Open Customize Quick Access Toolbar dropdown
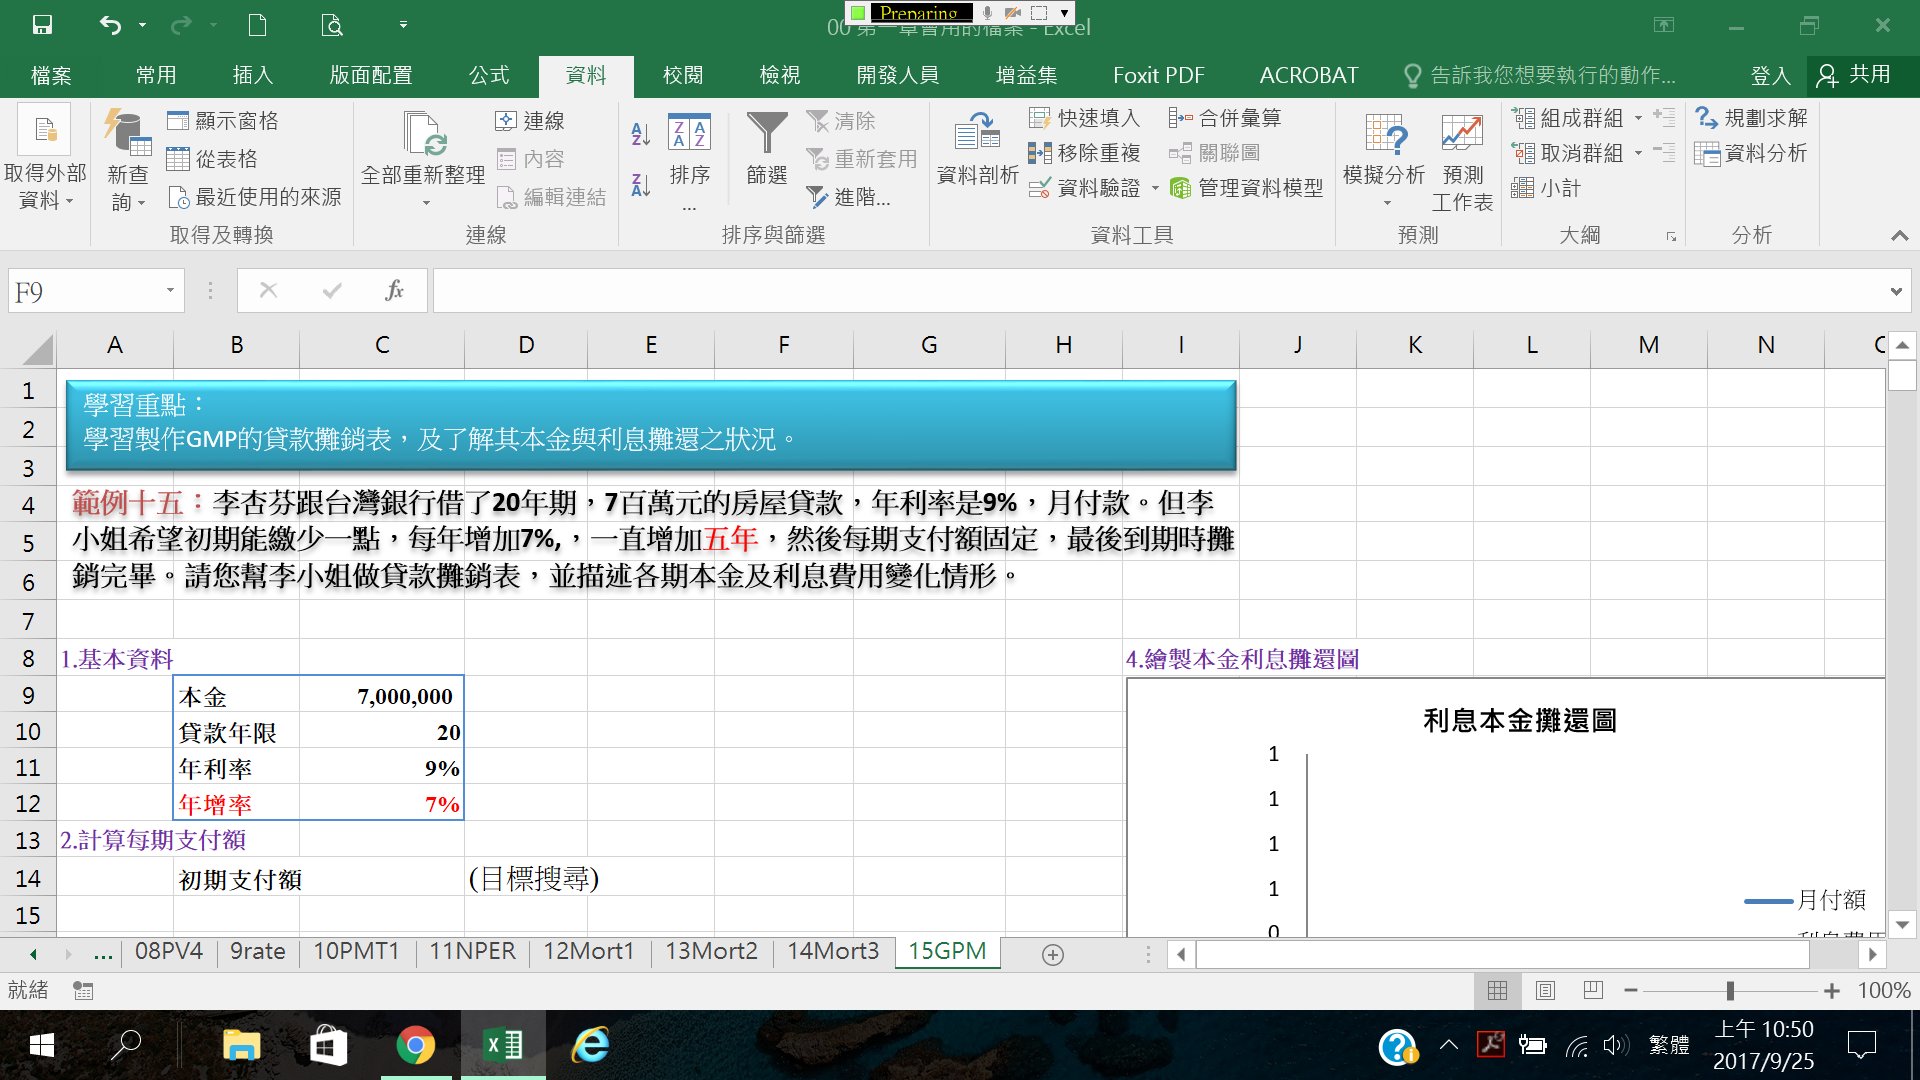The height and width of the screenshot is (1080, 1920). 403,25
